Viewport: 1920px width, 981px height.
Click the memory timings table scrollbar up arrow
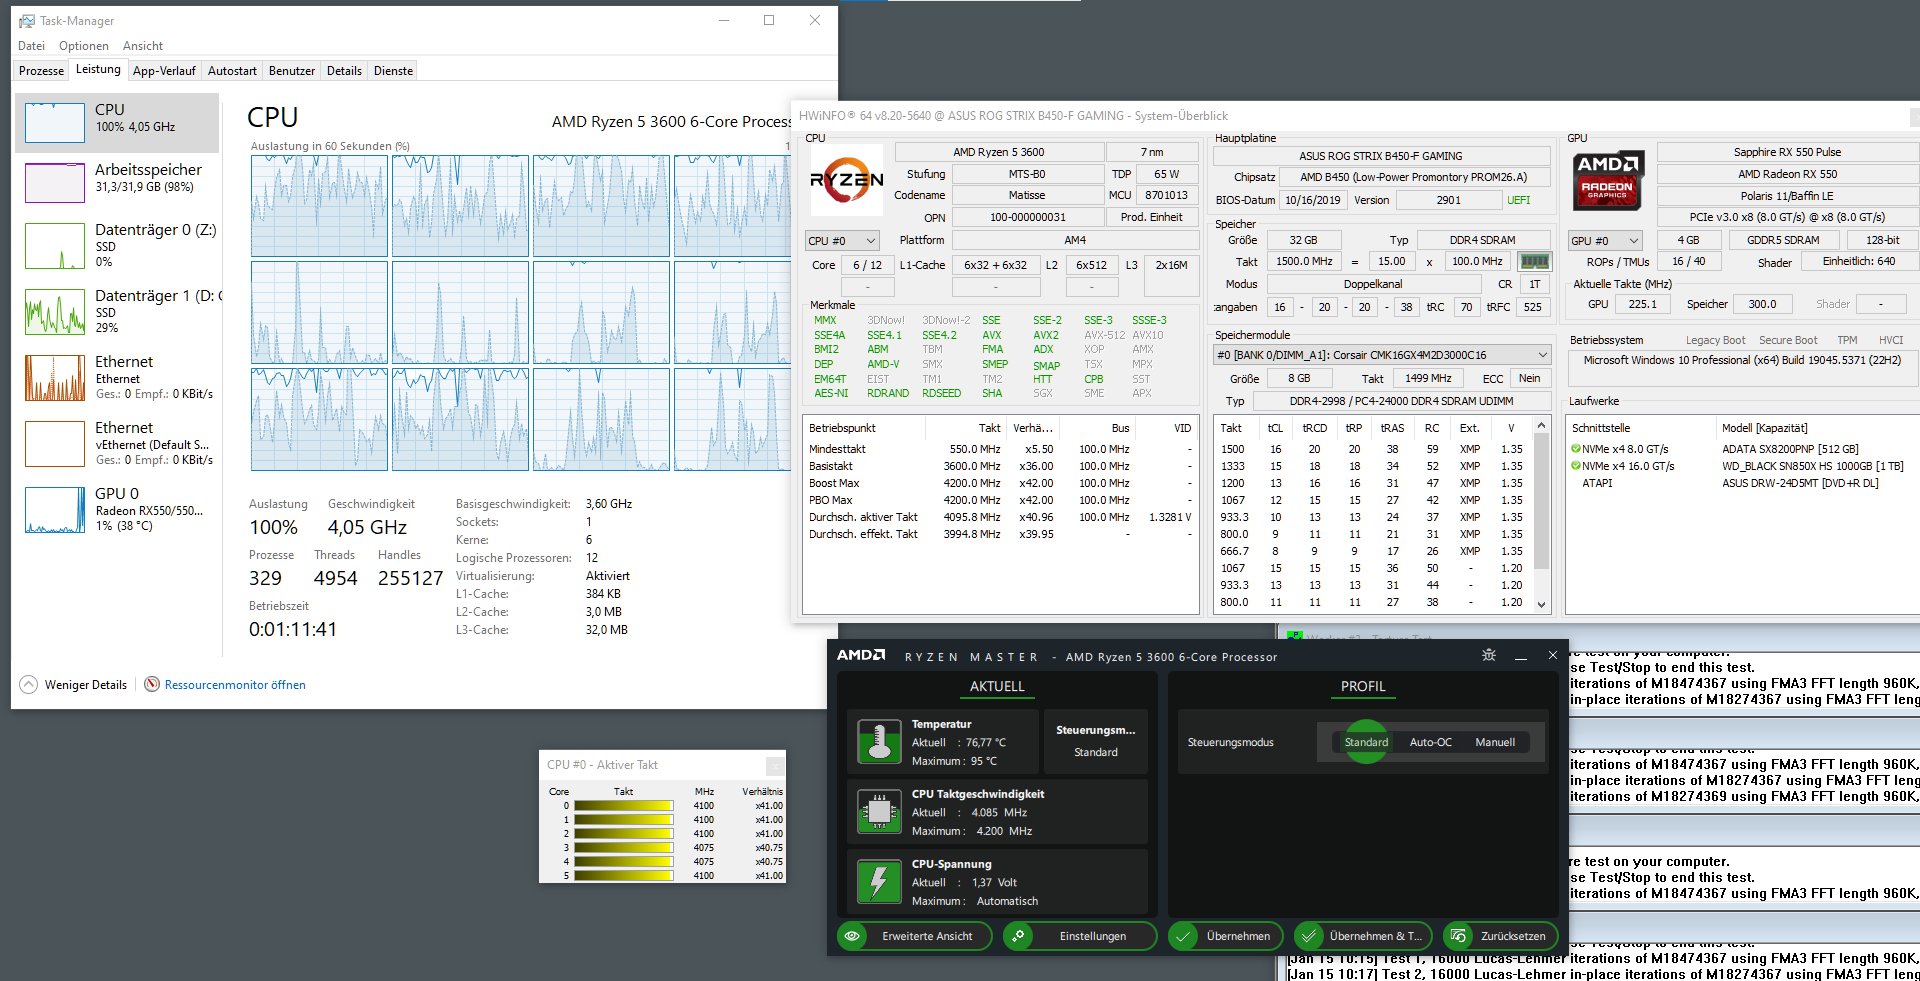(1541, 426)
